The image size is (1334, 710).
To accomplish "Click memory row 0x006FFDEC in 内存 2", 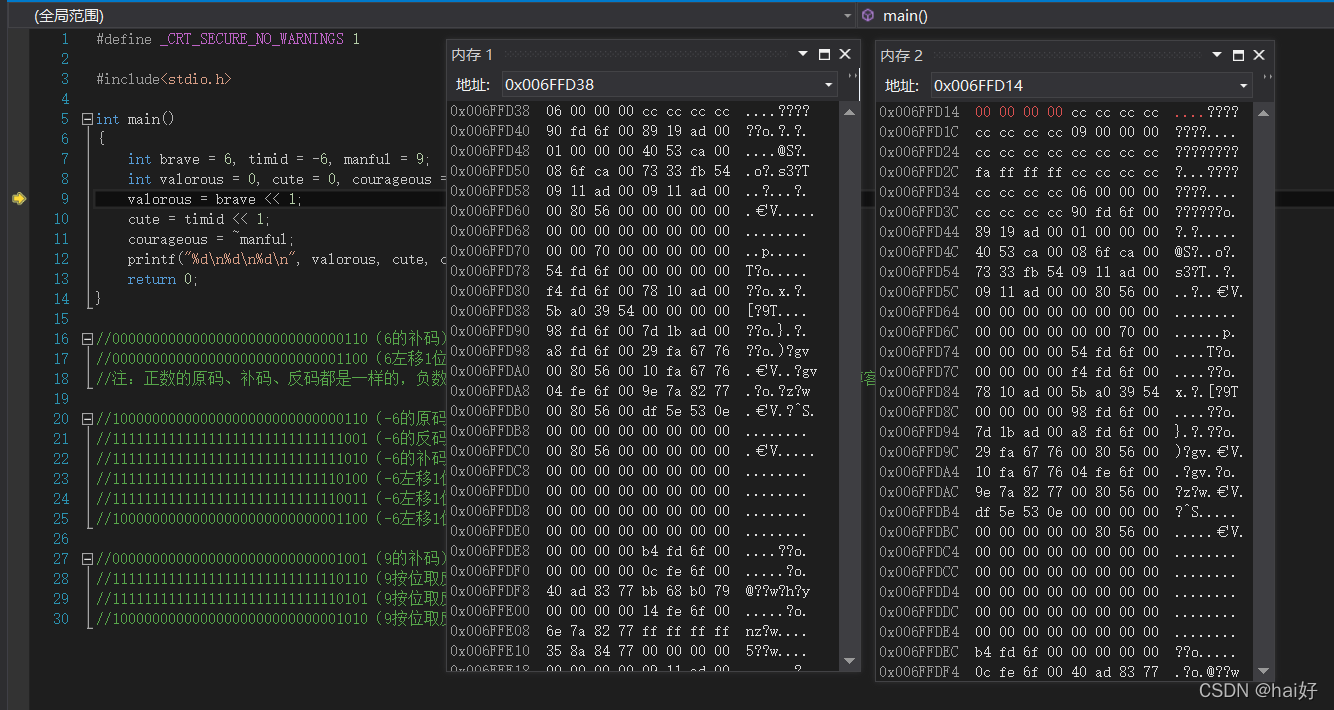I will [x=1066, y=652].
